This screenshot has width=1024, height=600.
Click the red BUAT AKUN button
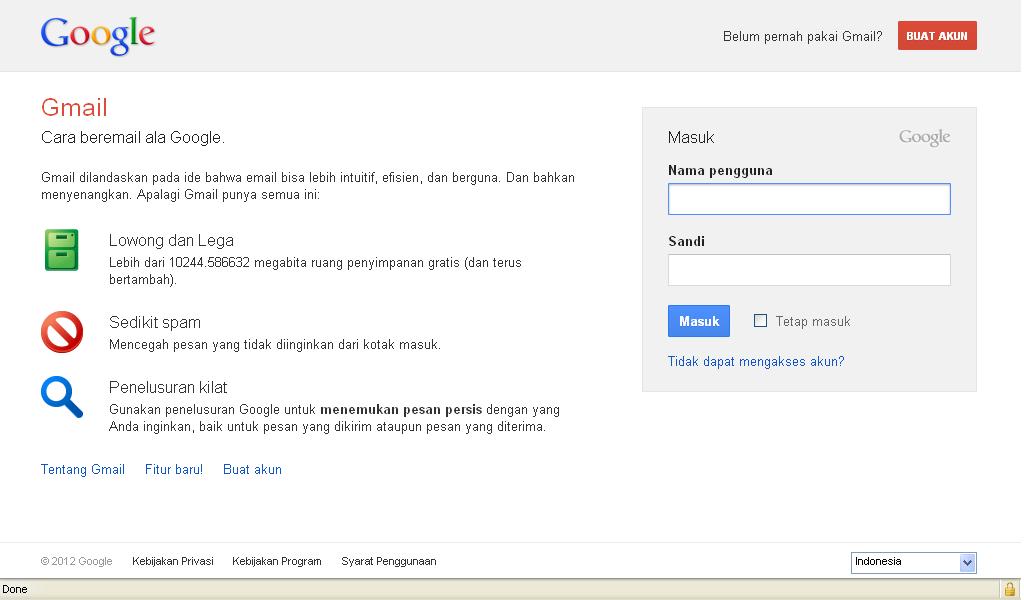click(936, 35)
